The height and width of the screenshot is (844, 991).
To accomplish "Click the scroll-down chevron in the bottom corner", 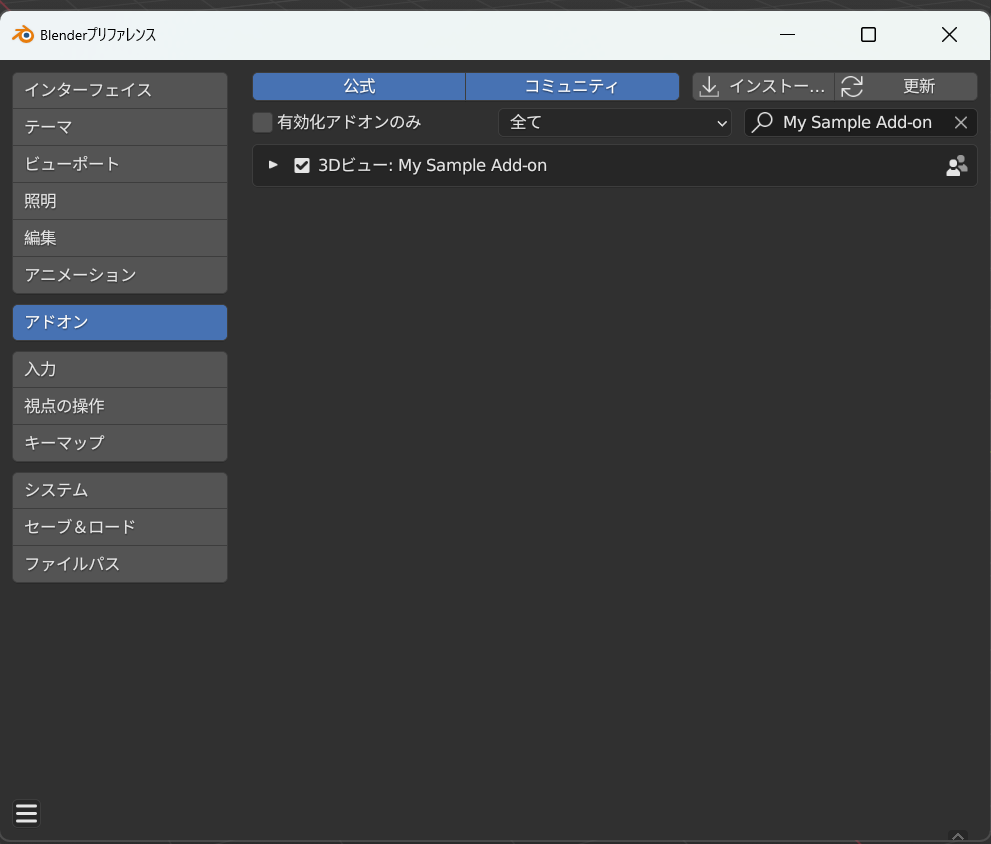I will pyautogui.click(x=957, y=836).
